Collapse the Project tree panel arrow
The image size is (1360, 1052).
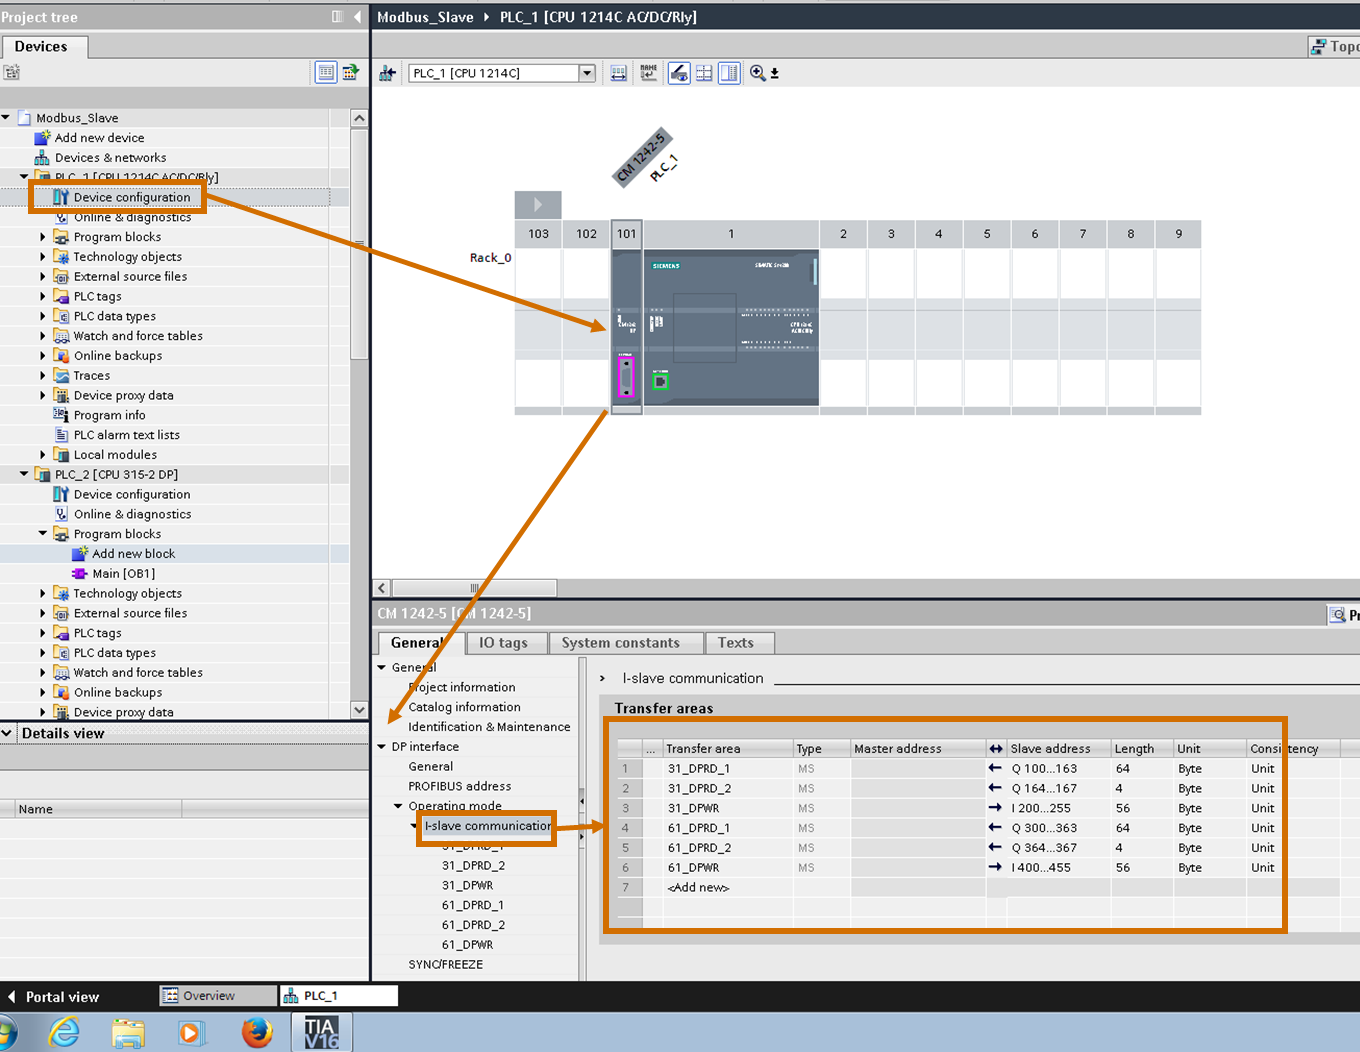tap(358, 17)
